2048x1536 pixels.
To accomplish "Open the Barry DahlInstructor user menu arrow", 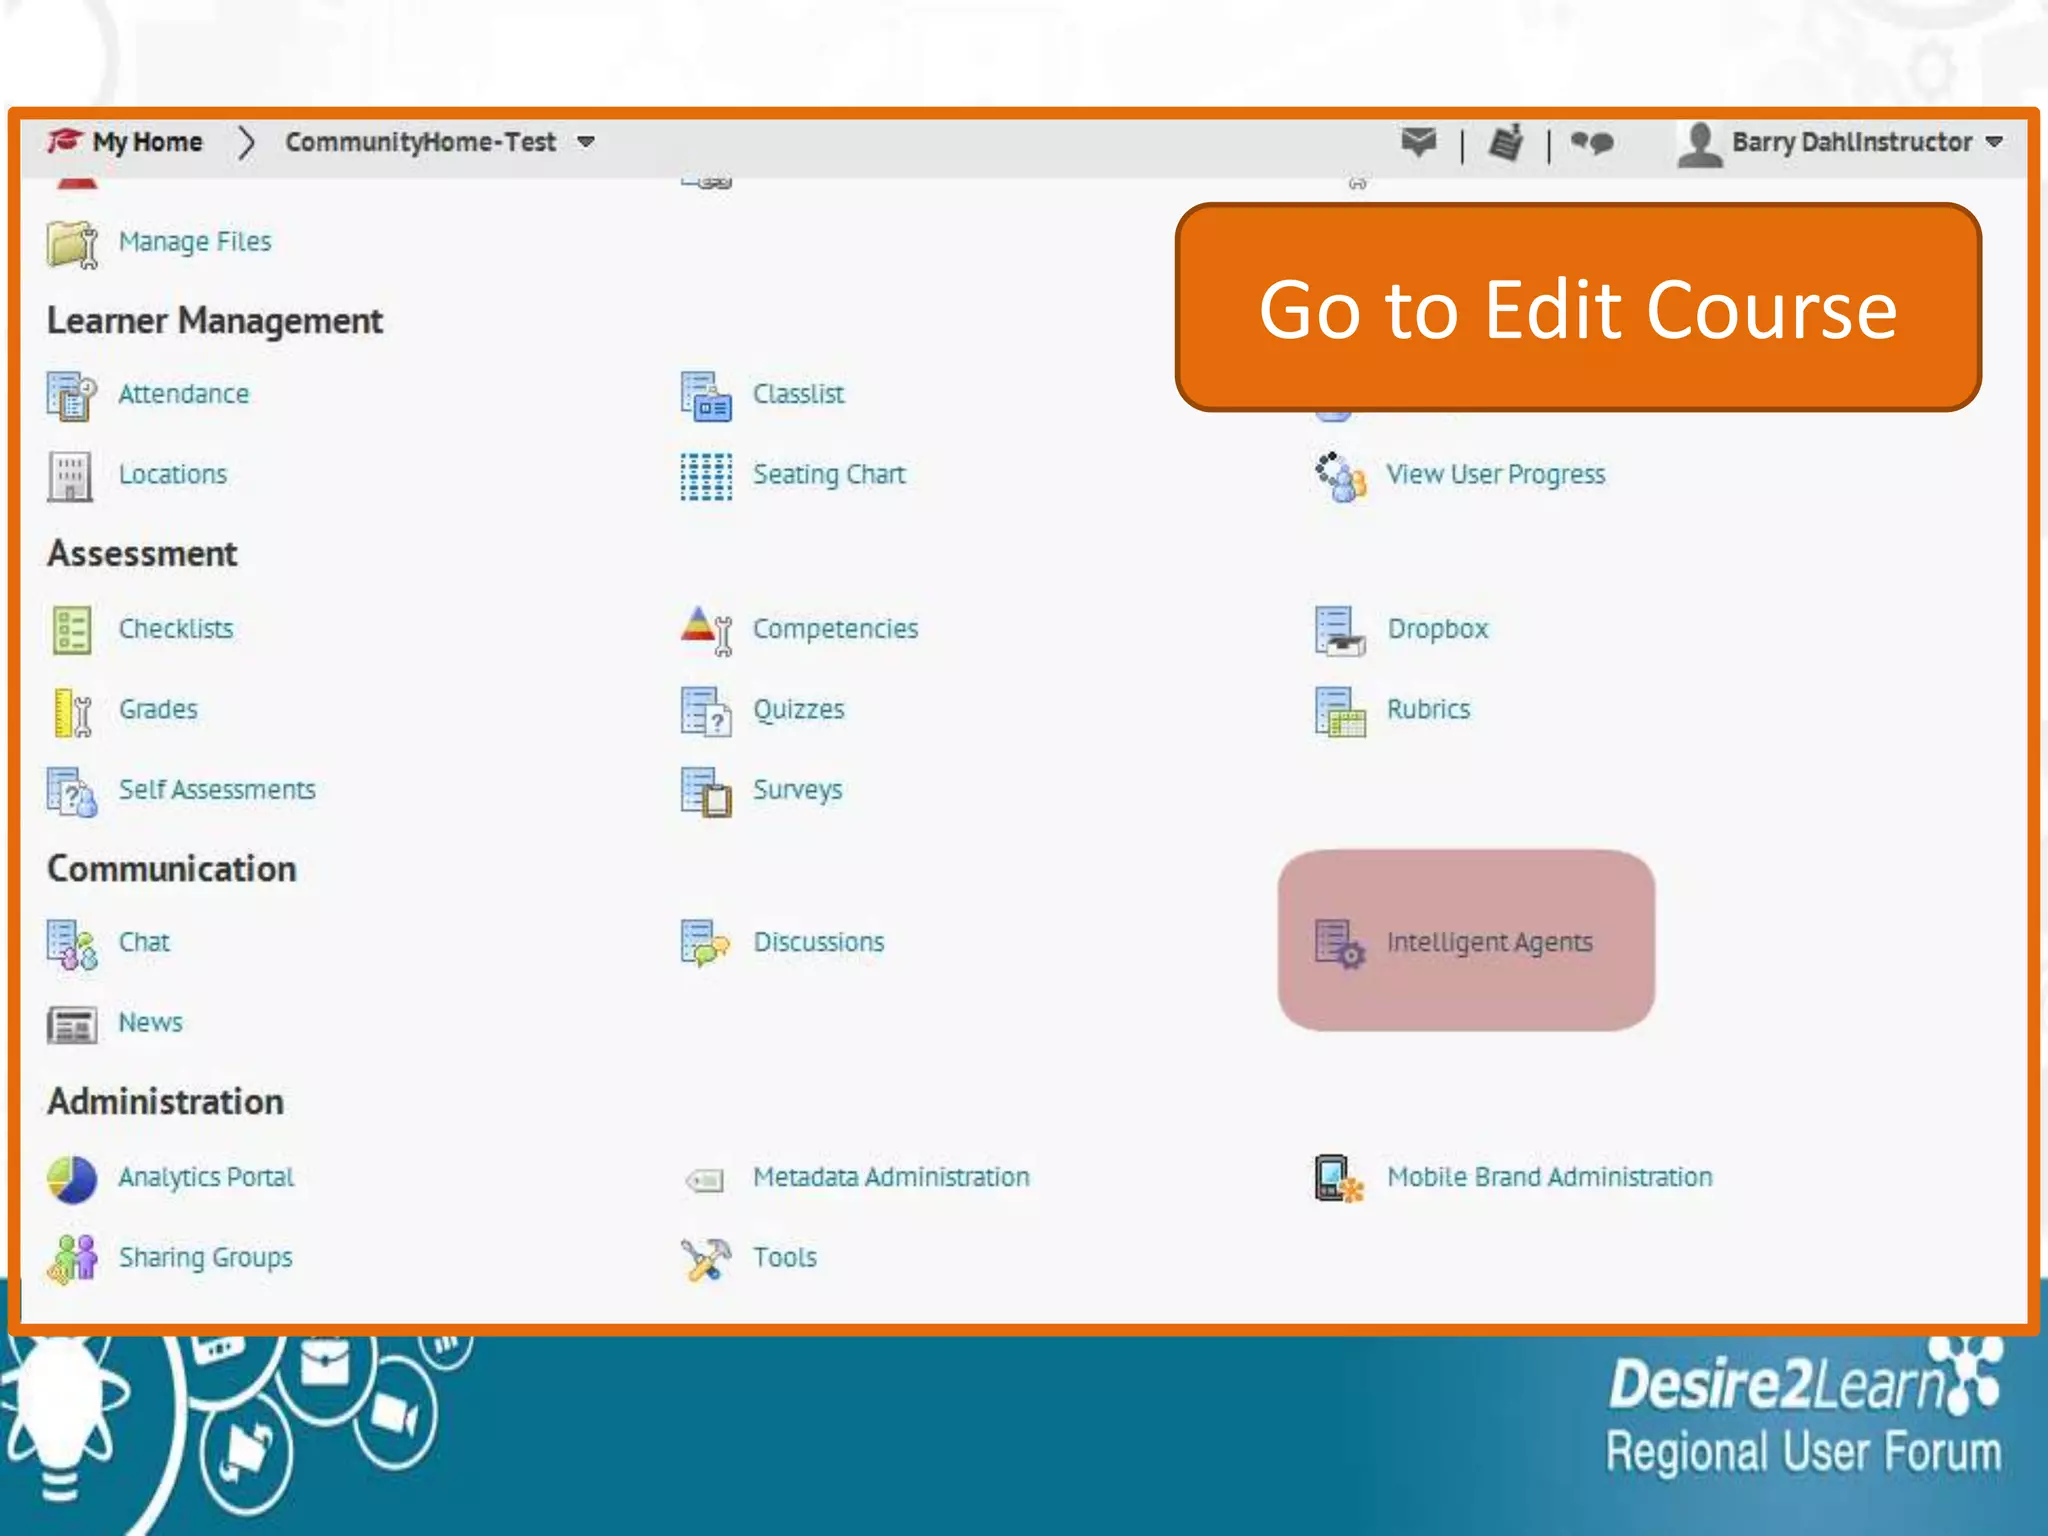I will (x=1995, y=142).
